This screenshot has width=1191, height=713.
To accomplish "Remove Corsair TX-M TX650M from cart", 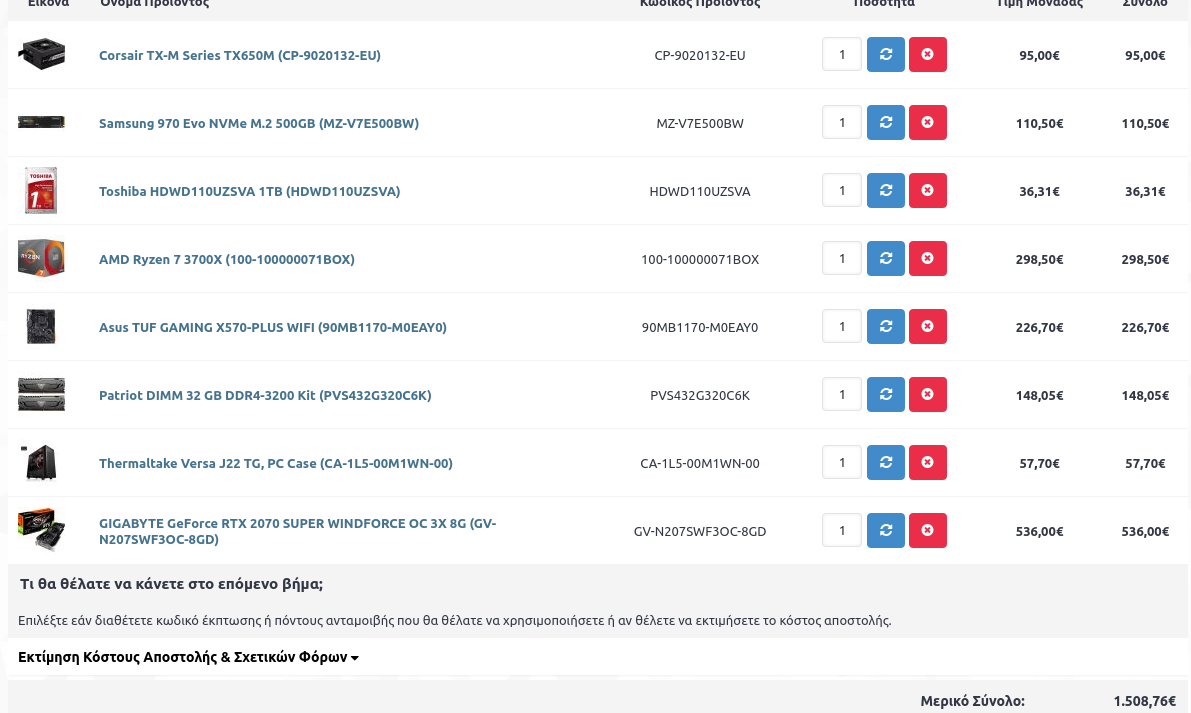I will [x=927, y=55].
